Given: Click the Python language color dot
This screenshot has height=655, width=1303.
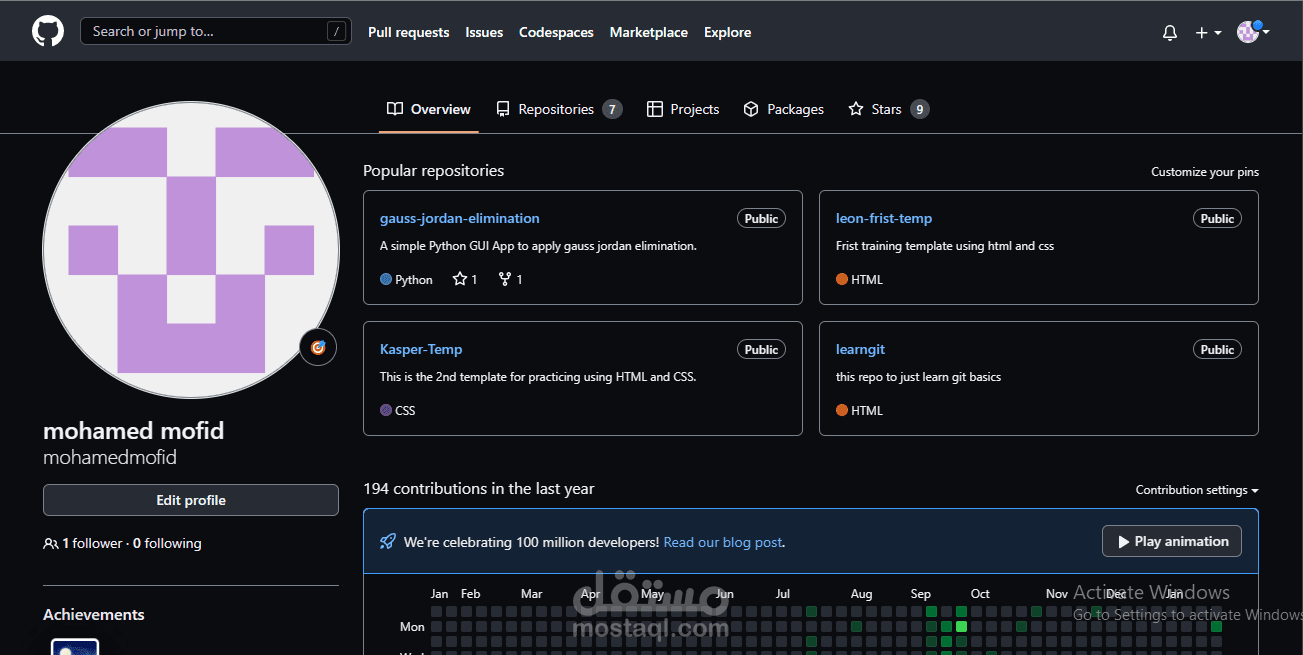Looking at the screenshot, I should (x=386, y=279).
